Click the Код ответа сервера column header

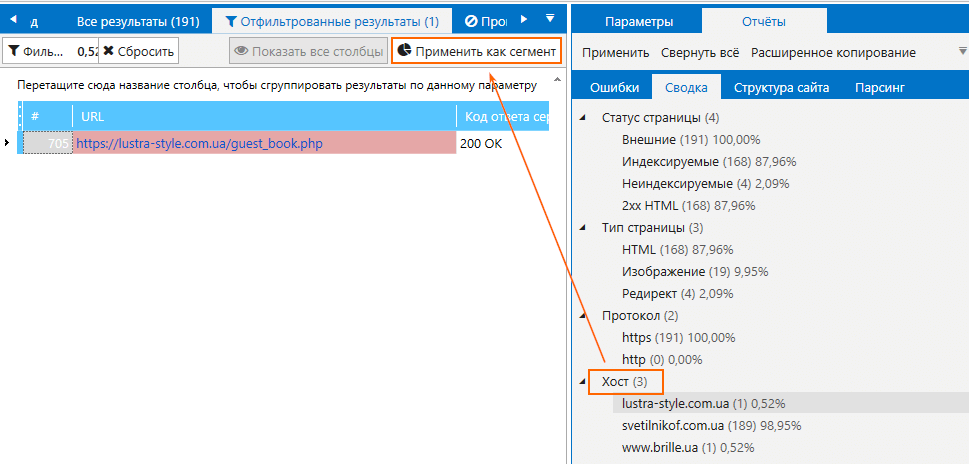[x=503, y=116]
